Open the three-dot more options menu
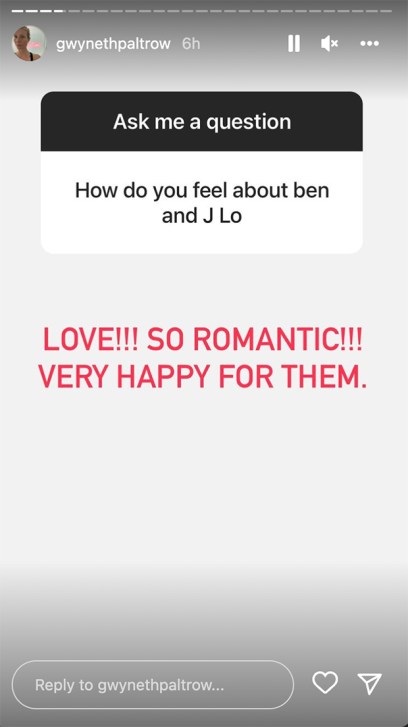Viewport: 408px width, 727px height. click(370, 44)
